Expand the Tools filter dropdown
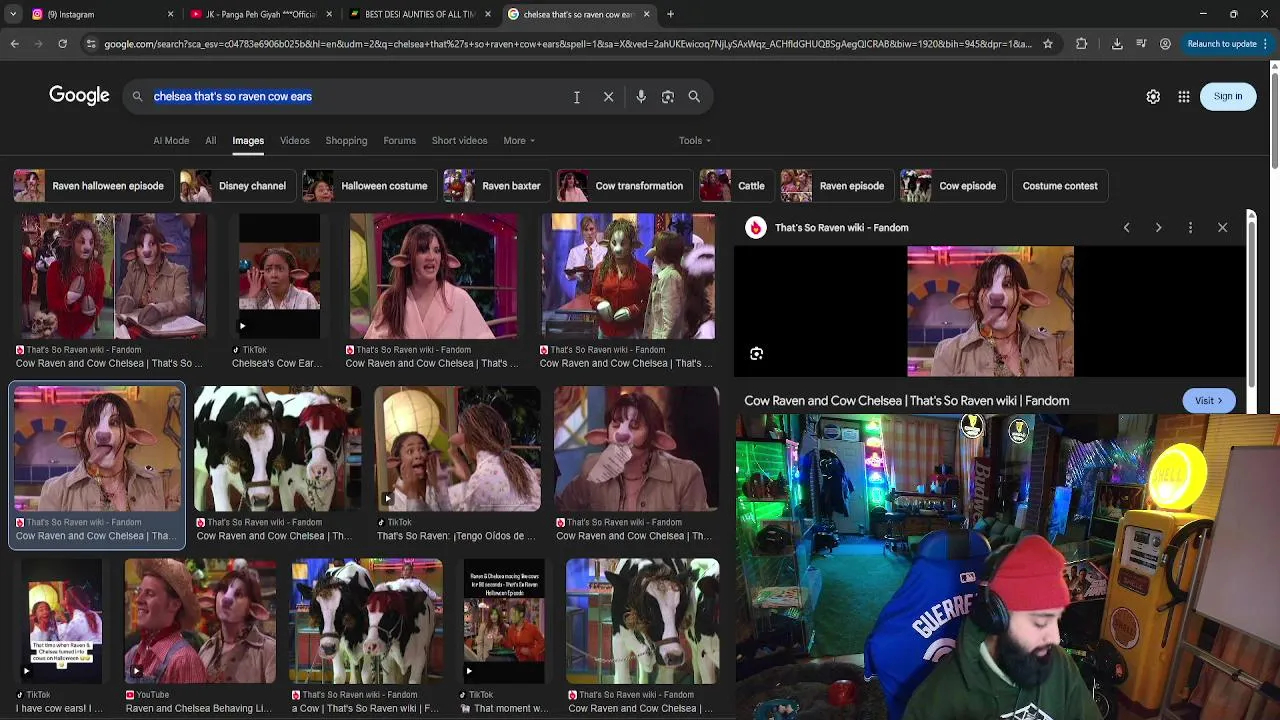Screen dimensions: 1280x720 coord(694,140)
